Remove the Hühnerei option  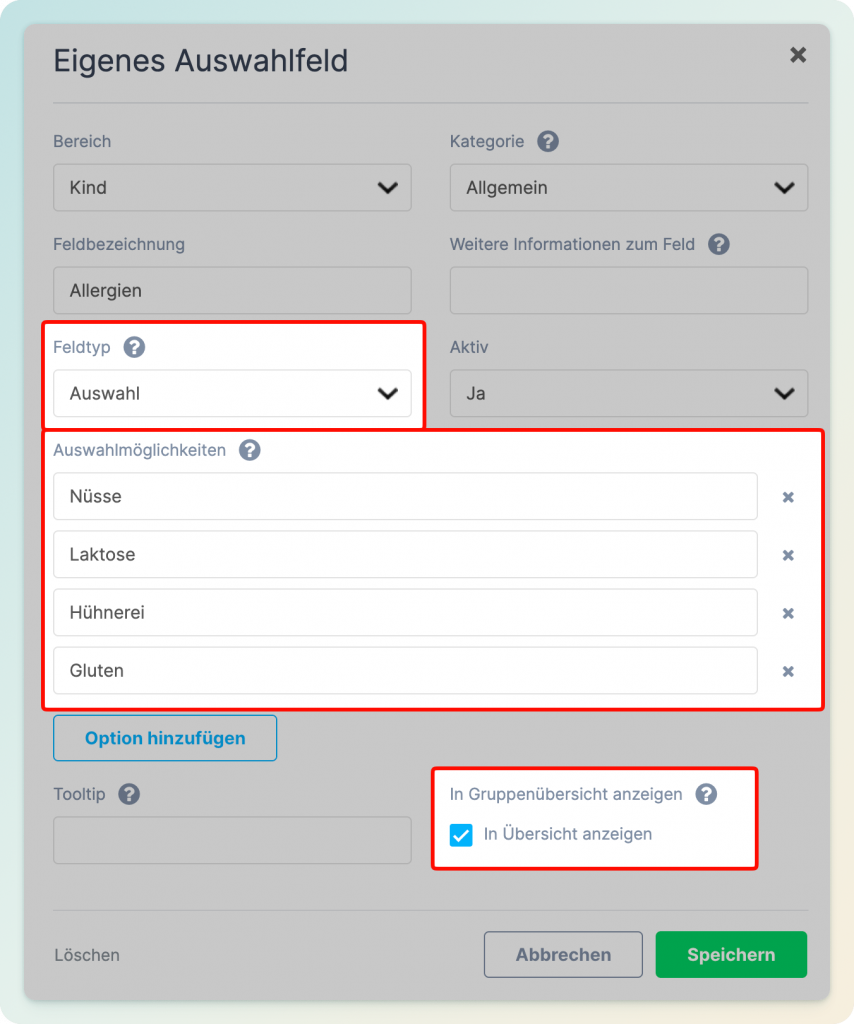[x=788, y=613]
